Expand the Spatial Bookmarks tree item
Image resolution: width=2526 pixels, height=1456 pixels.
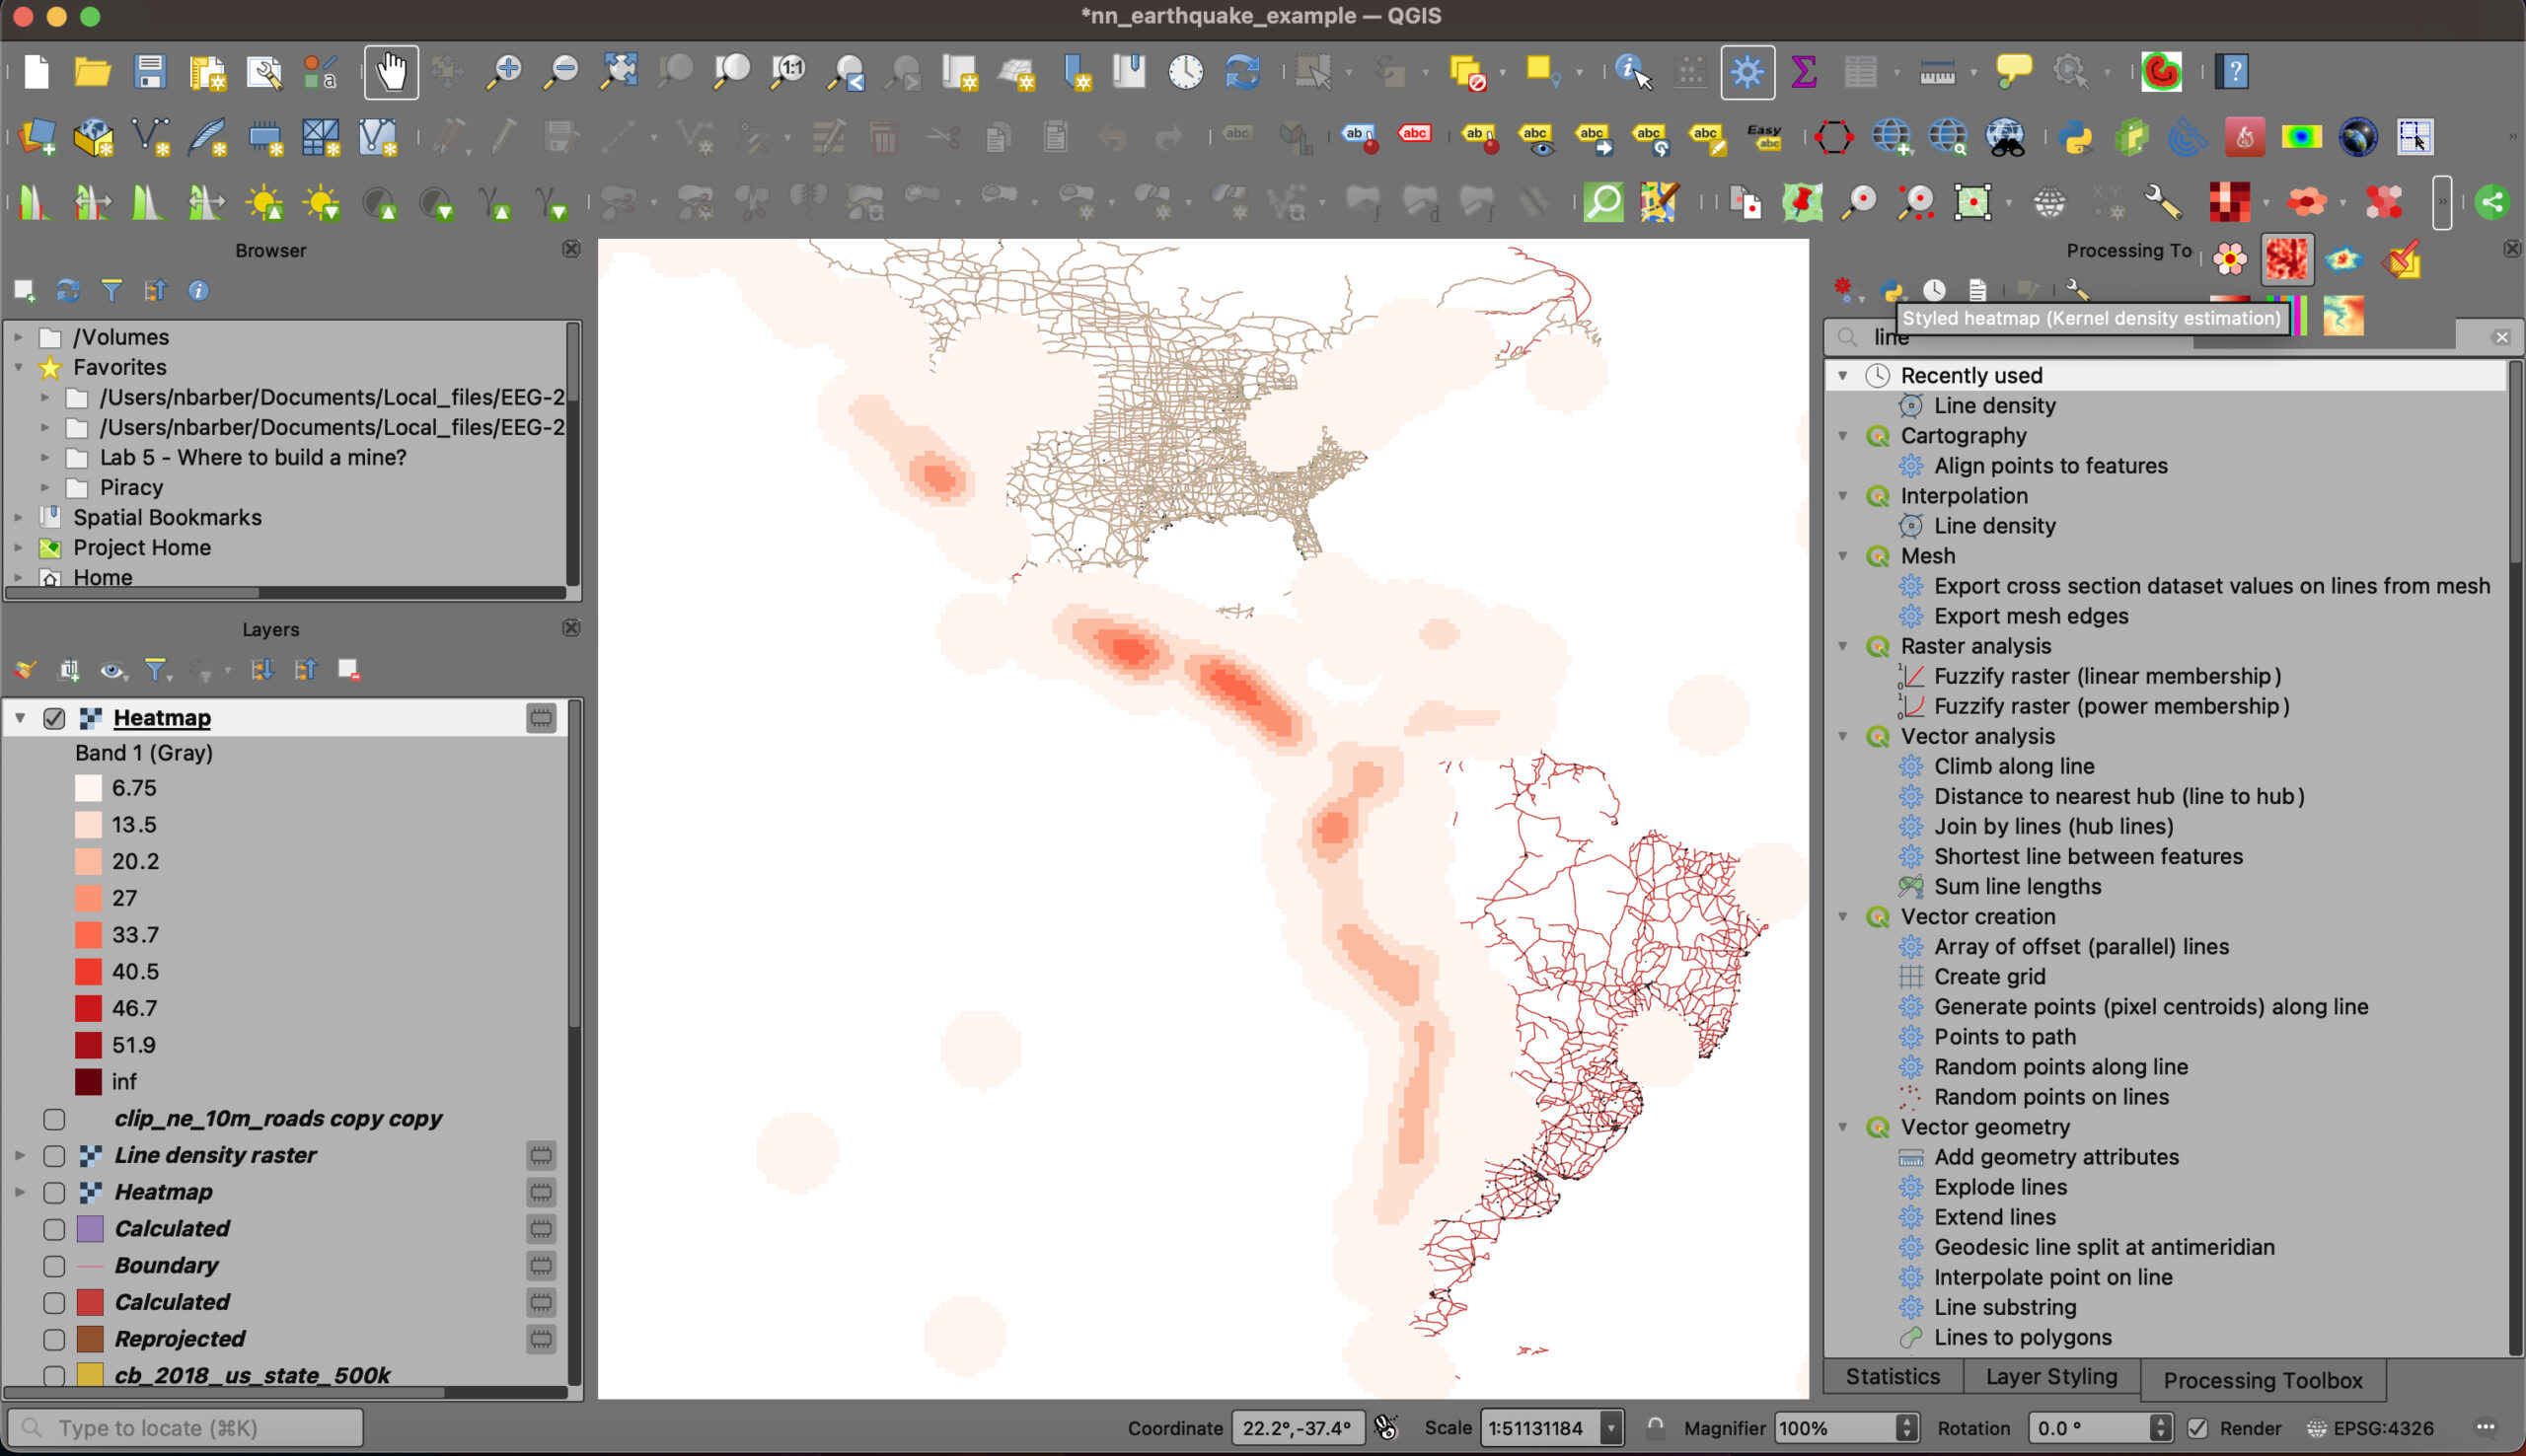19,517
